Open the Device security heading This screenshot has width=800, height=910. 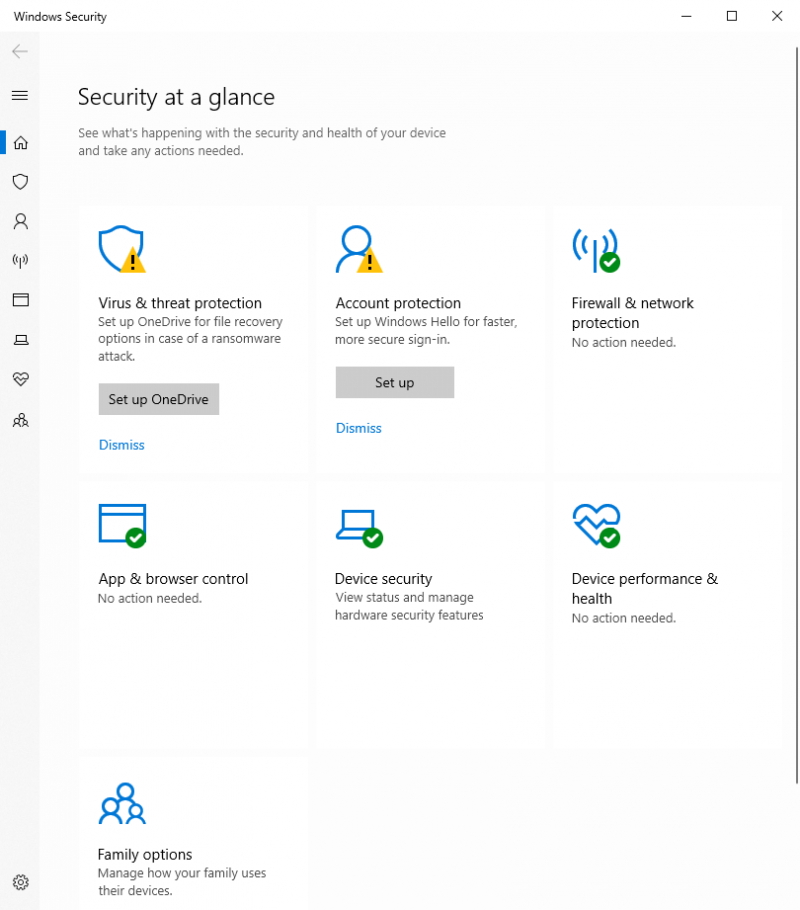click(x=384, y=579)
